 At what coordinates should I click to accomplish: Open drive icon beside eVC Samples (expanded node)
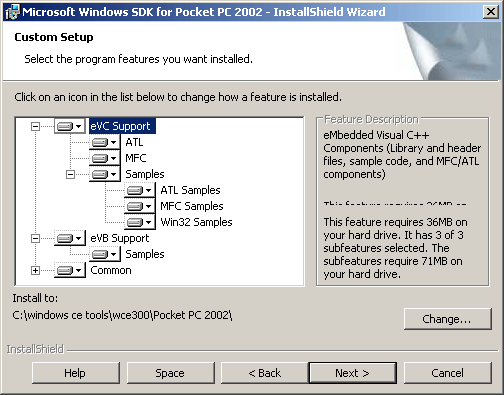pyautogui.click(x=104, y=174)
